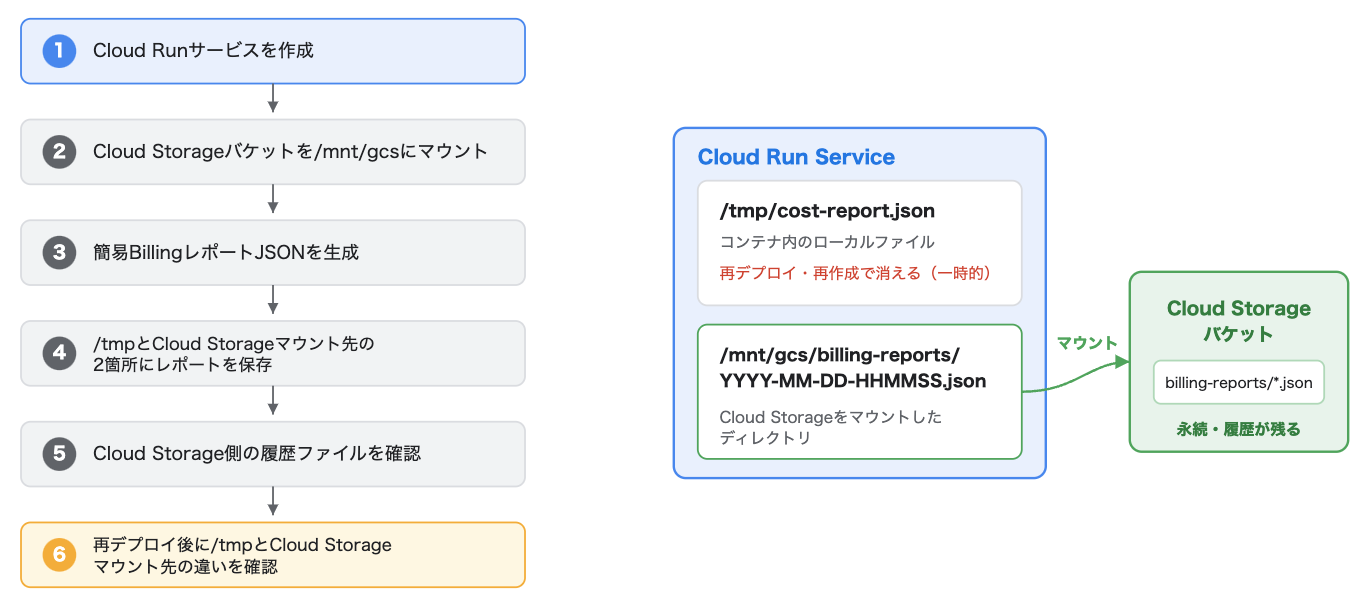Viewport: 1362px width, 602px height.
Task: Click "/mnt/gcs/billing-reports/" path heading
Action: 839,355
